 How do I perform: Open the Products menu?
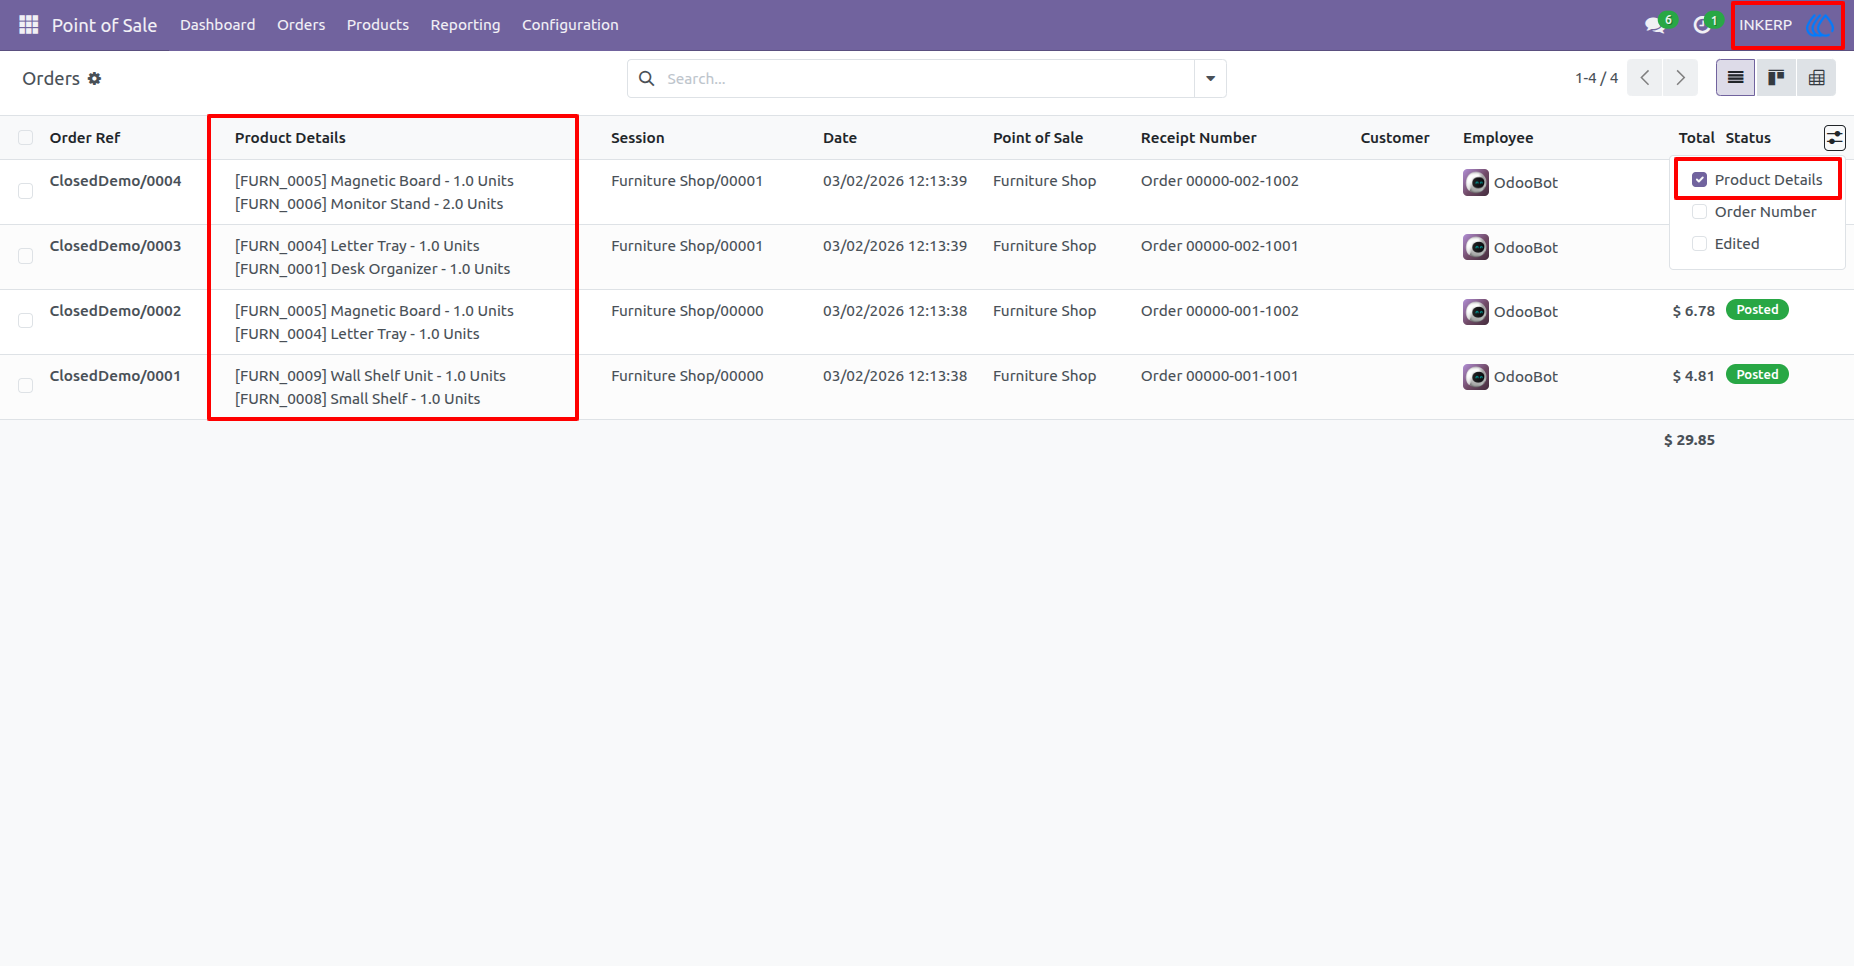[x=378, y=25]
